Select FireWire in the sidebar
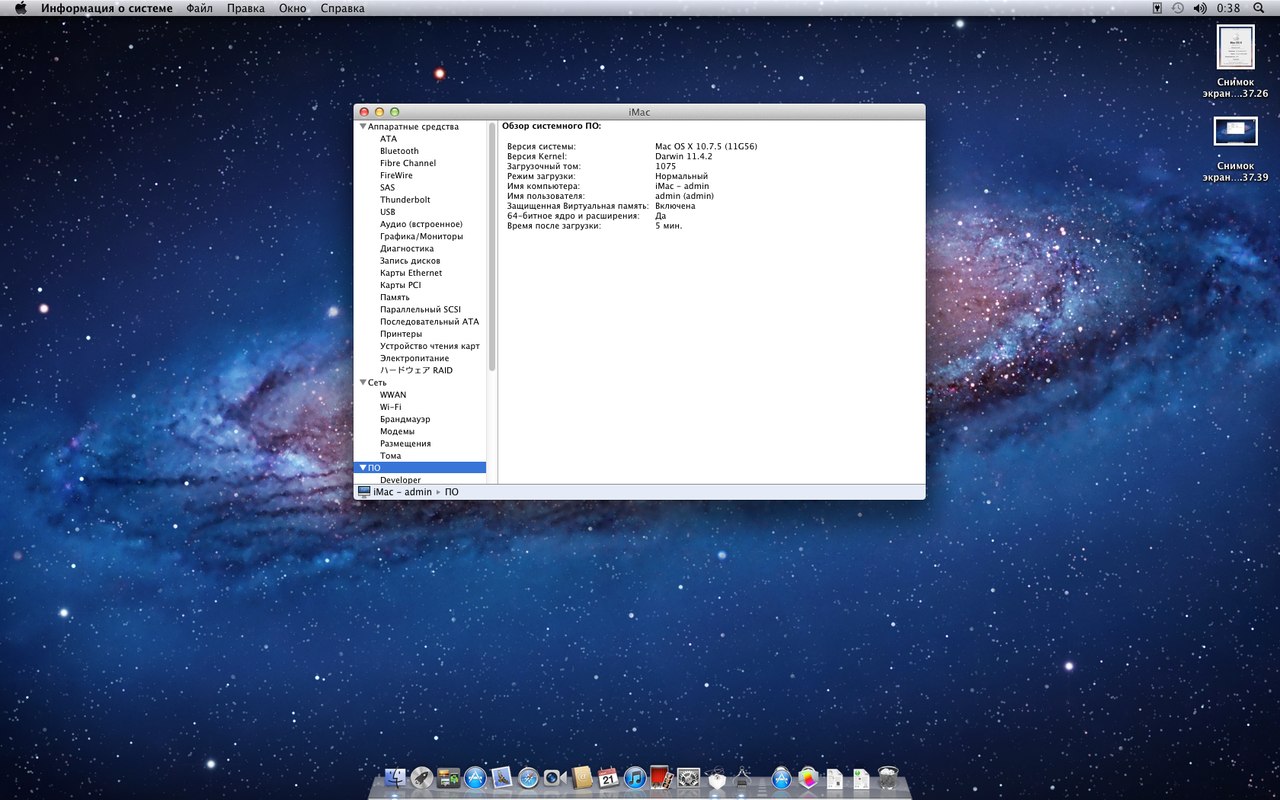Viewport: 1280px width, 800px height. (396, 175)
